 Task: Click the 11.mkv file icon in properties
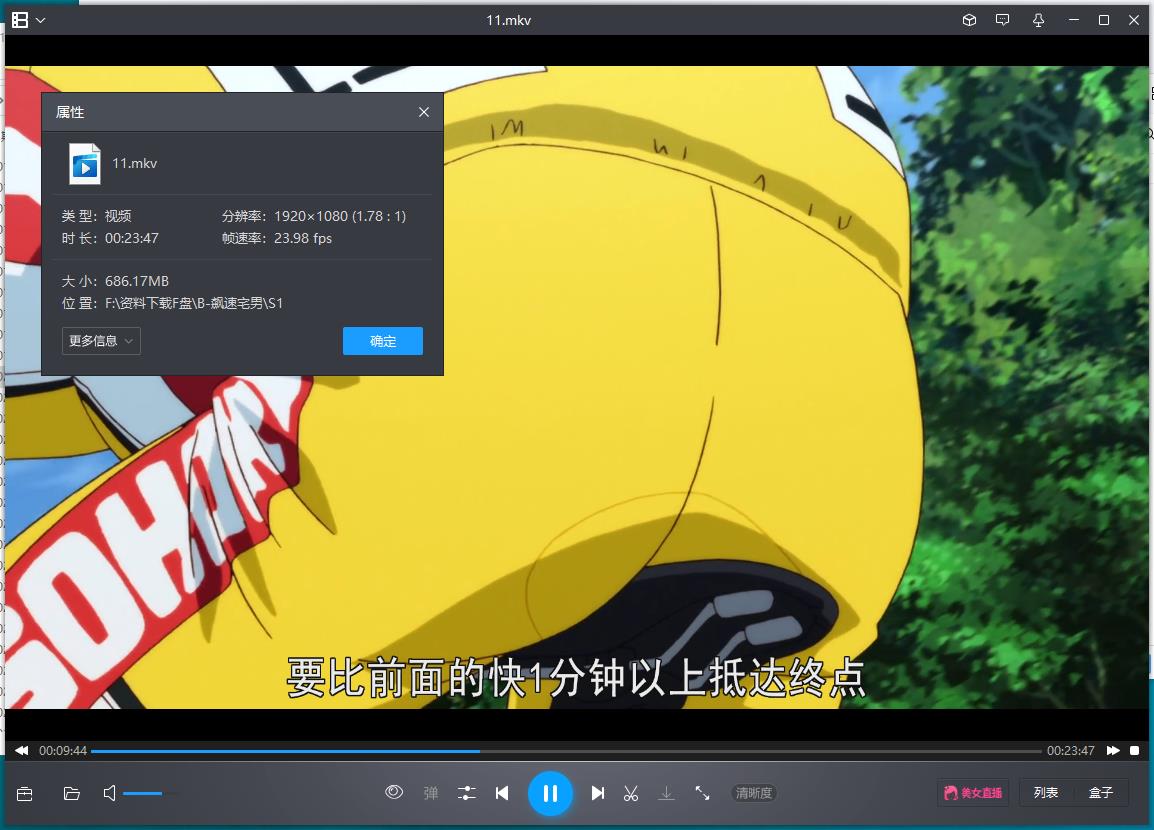coord(85,163)
